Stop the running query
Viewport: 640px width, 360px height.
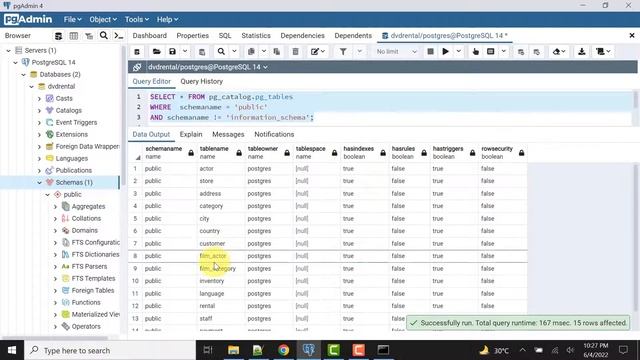pos(430,51)
